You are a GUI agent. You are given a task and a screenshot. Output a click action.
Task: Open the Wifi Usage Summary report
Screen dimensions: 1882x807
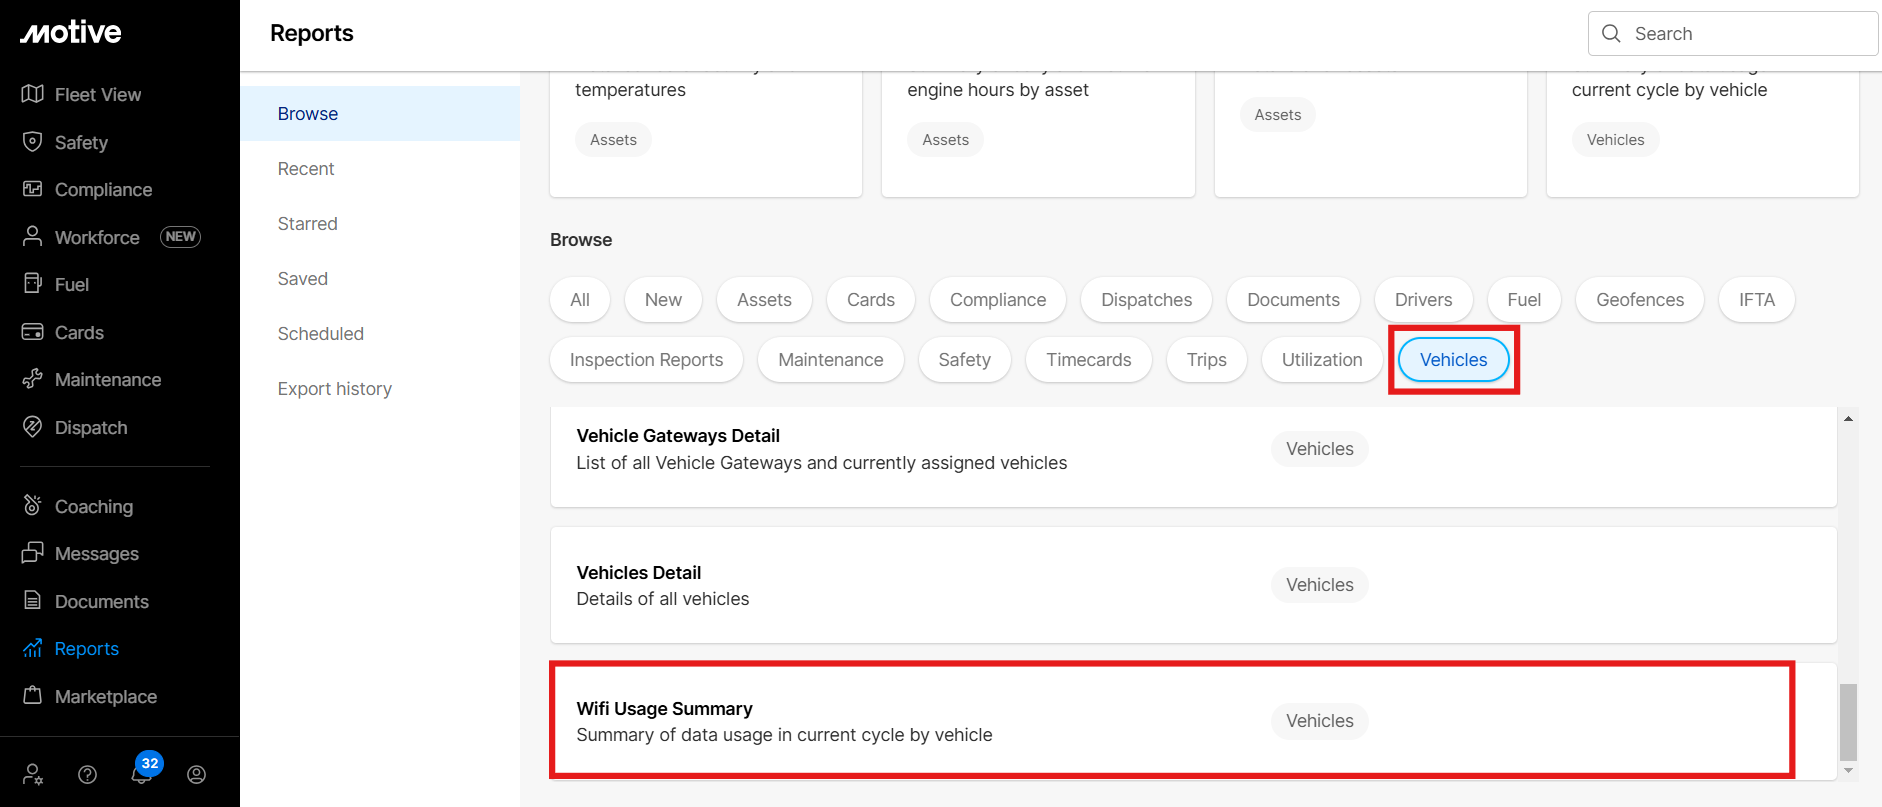(664, 709)
